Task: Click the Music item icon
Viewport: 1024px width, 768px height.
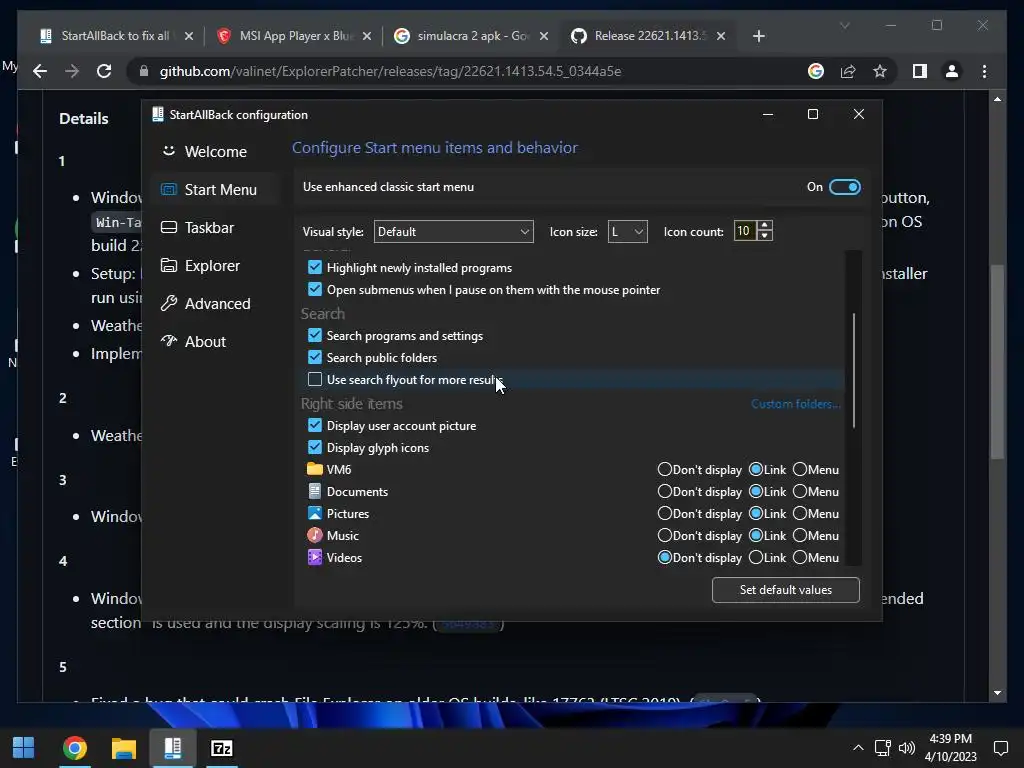Action: 315,536
